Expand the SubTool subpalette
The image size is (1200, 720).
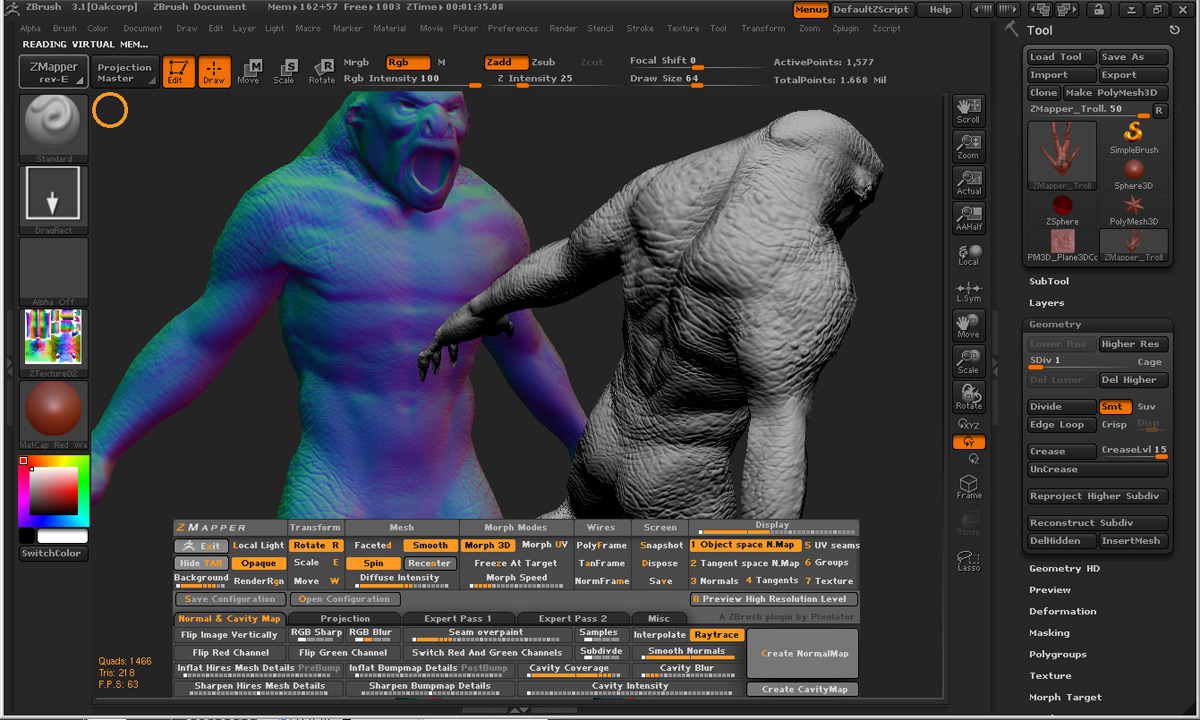click(1049, 281)
